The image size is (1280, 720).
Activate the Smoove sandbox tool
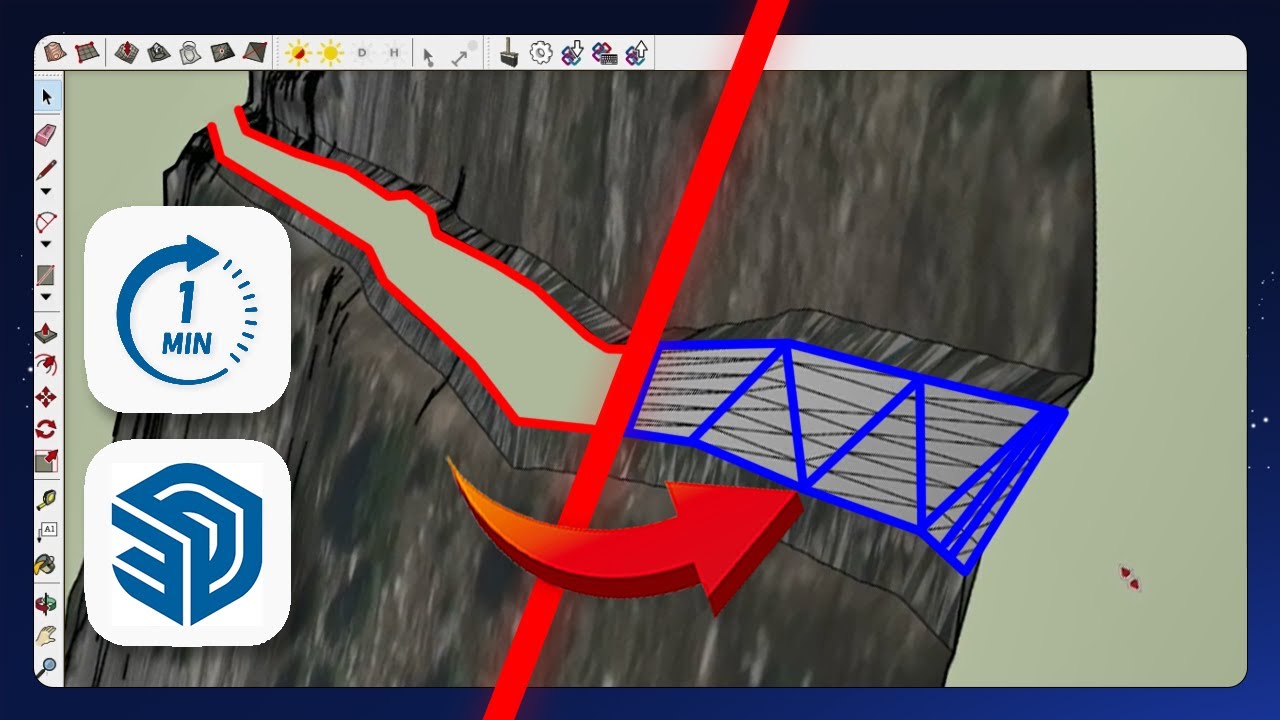125,52
